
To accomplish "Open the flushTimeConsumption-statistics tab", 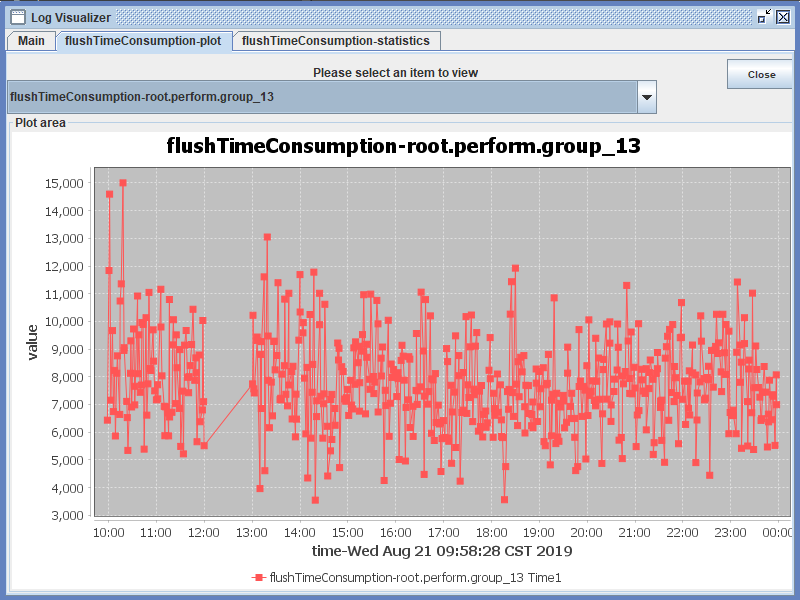I will pos(336,41).
